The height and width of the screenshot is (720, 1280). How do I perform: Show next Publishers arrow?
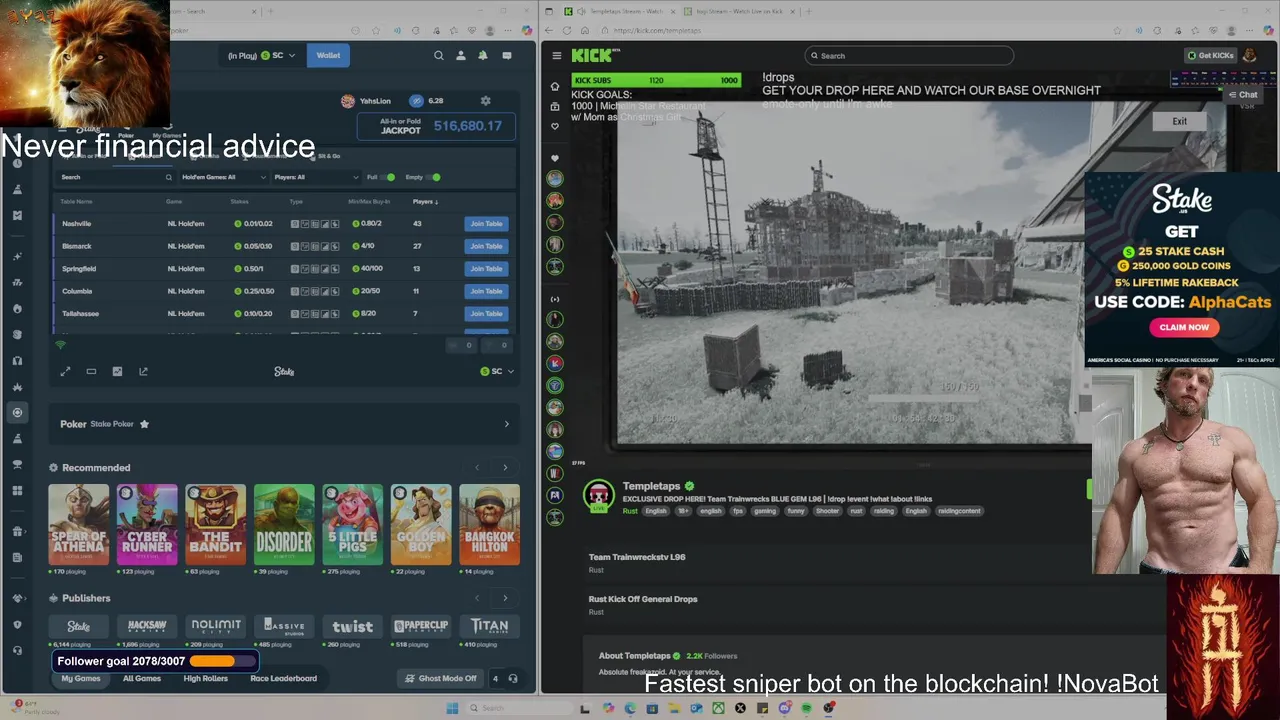click(505, 598)
